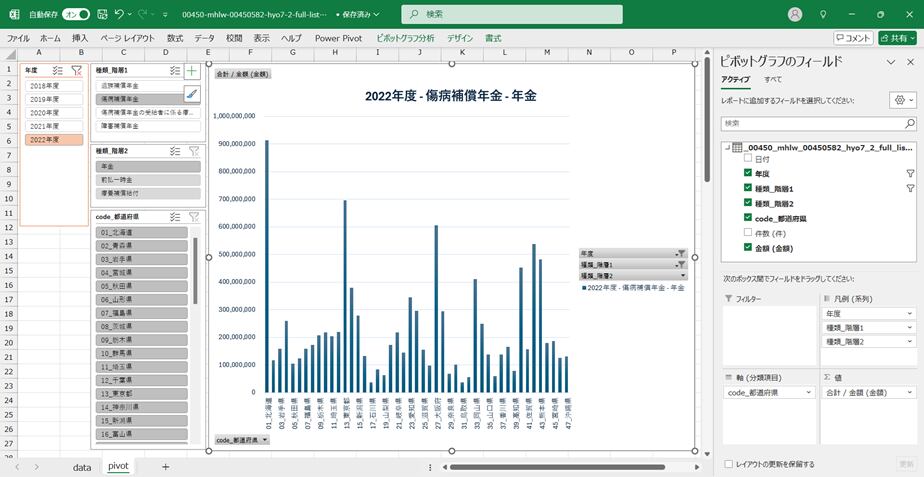Click the search field in the fields pane
The width and height of the screenshot is (924, 477).
click(817, 124)
